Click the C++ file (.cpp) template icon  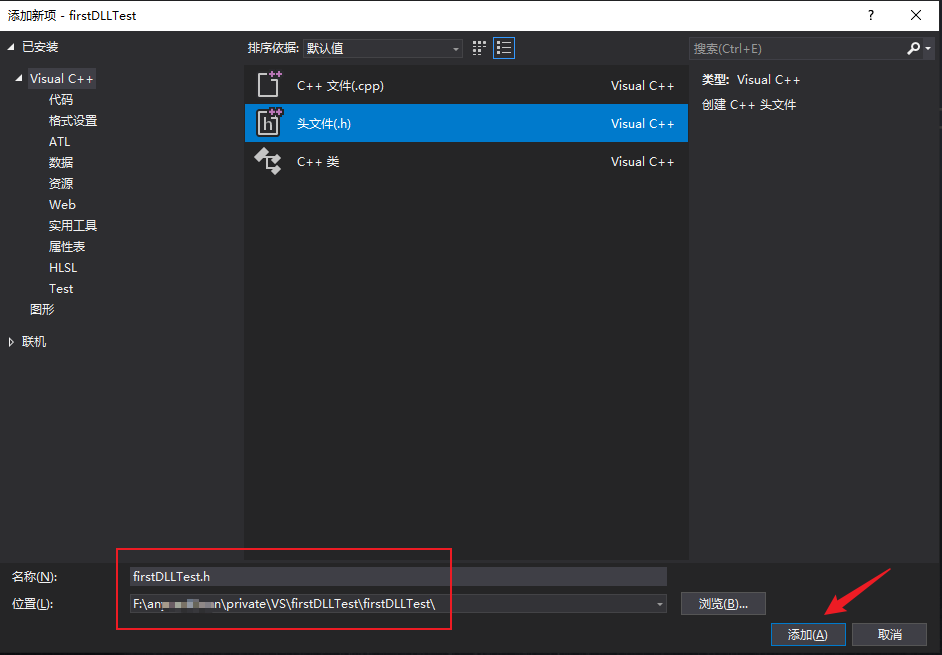coord(269,85)
